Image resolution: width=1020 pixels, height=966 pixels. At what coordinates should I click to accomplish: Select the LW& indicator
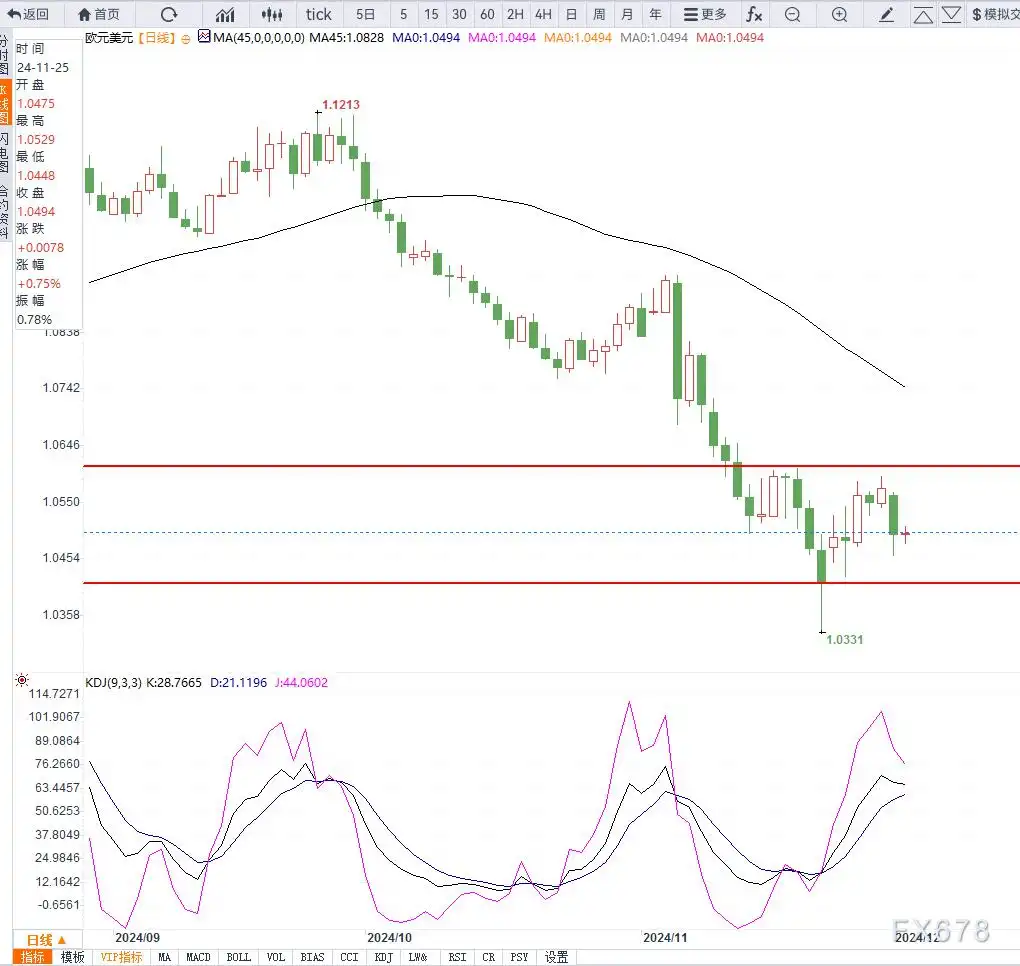(418, 957)
